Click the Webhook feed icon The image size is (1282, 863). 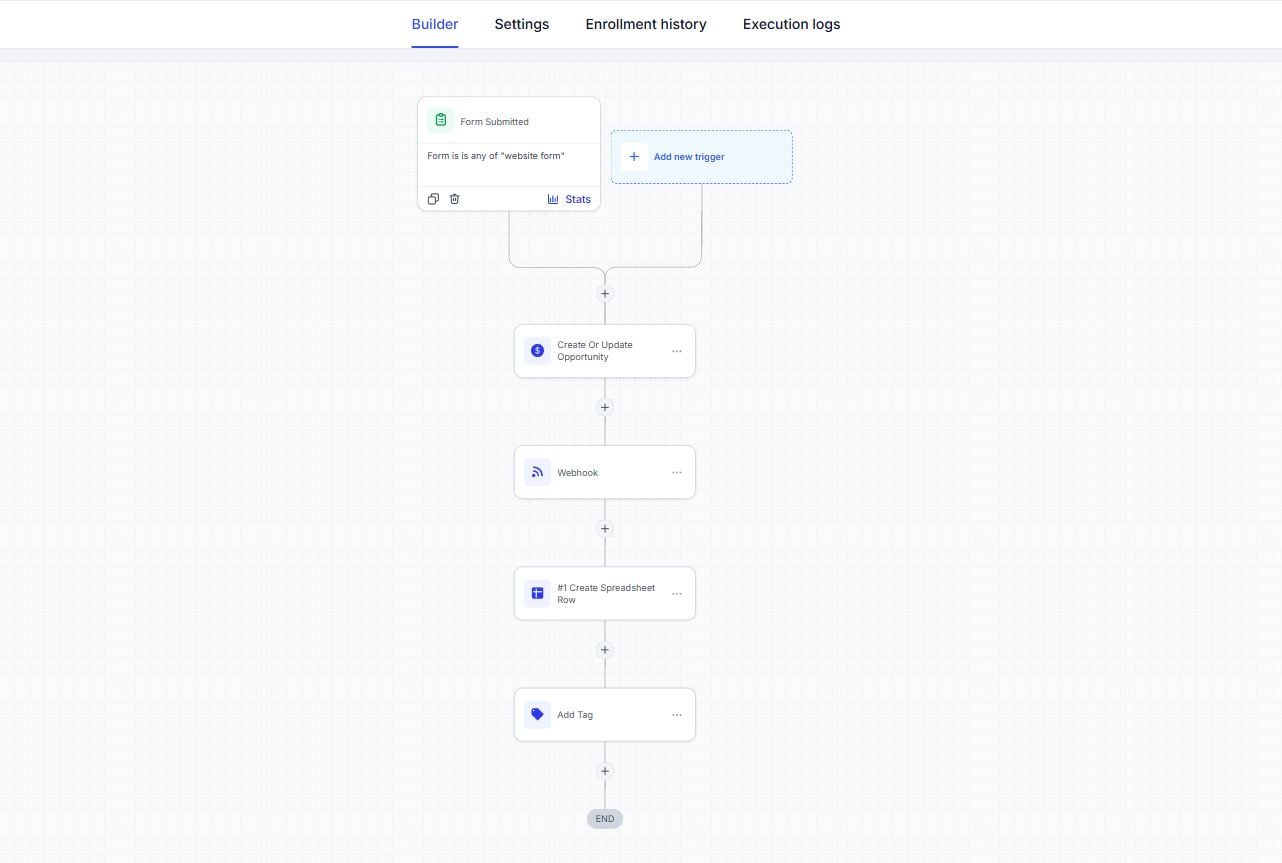537,472
